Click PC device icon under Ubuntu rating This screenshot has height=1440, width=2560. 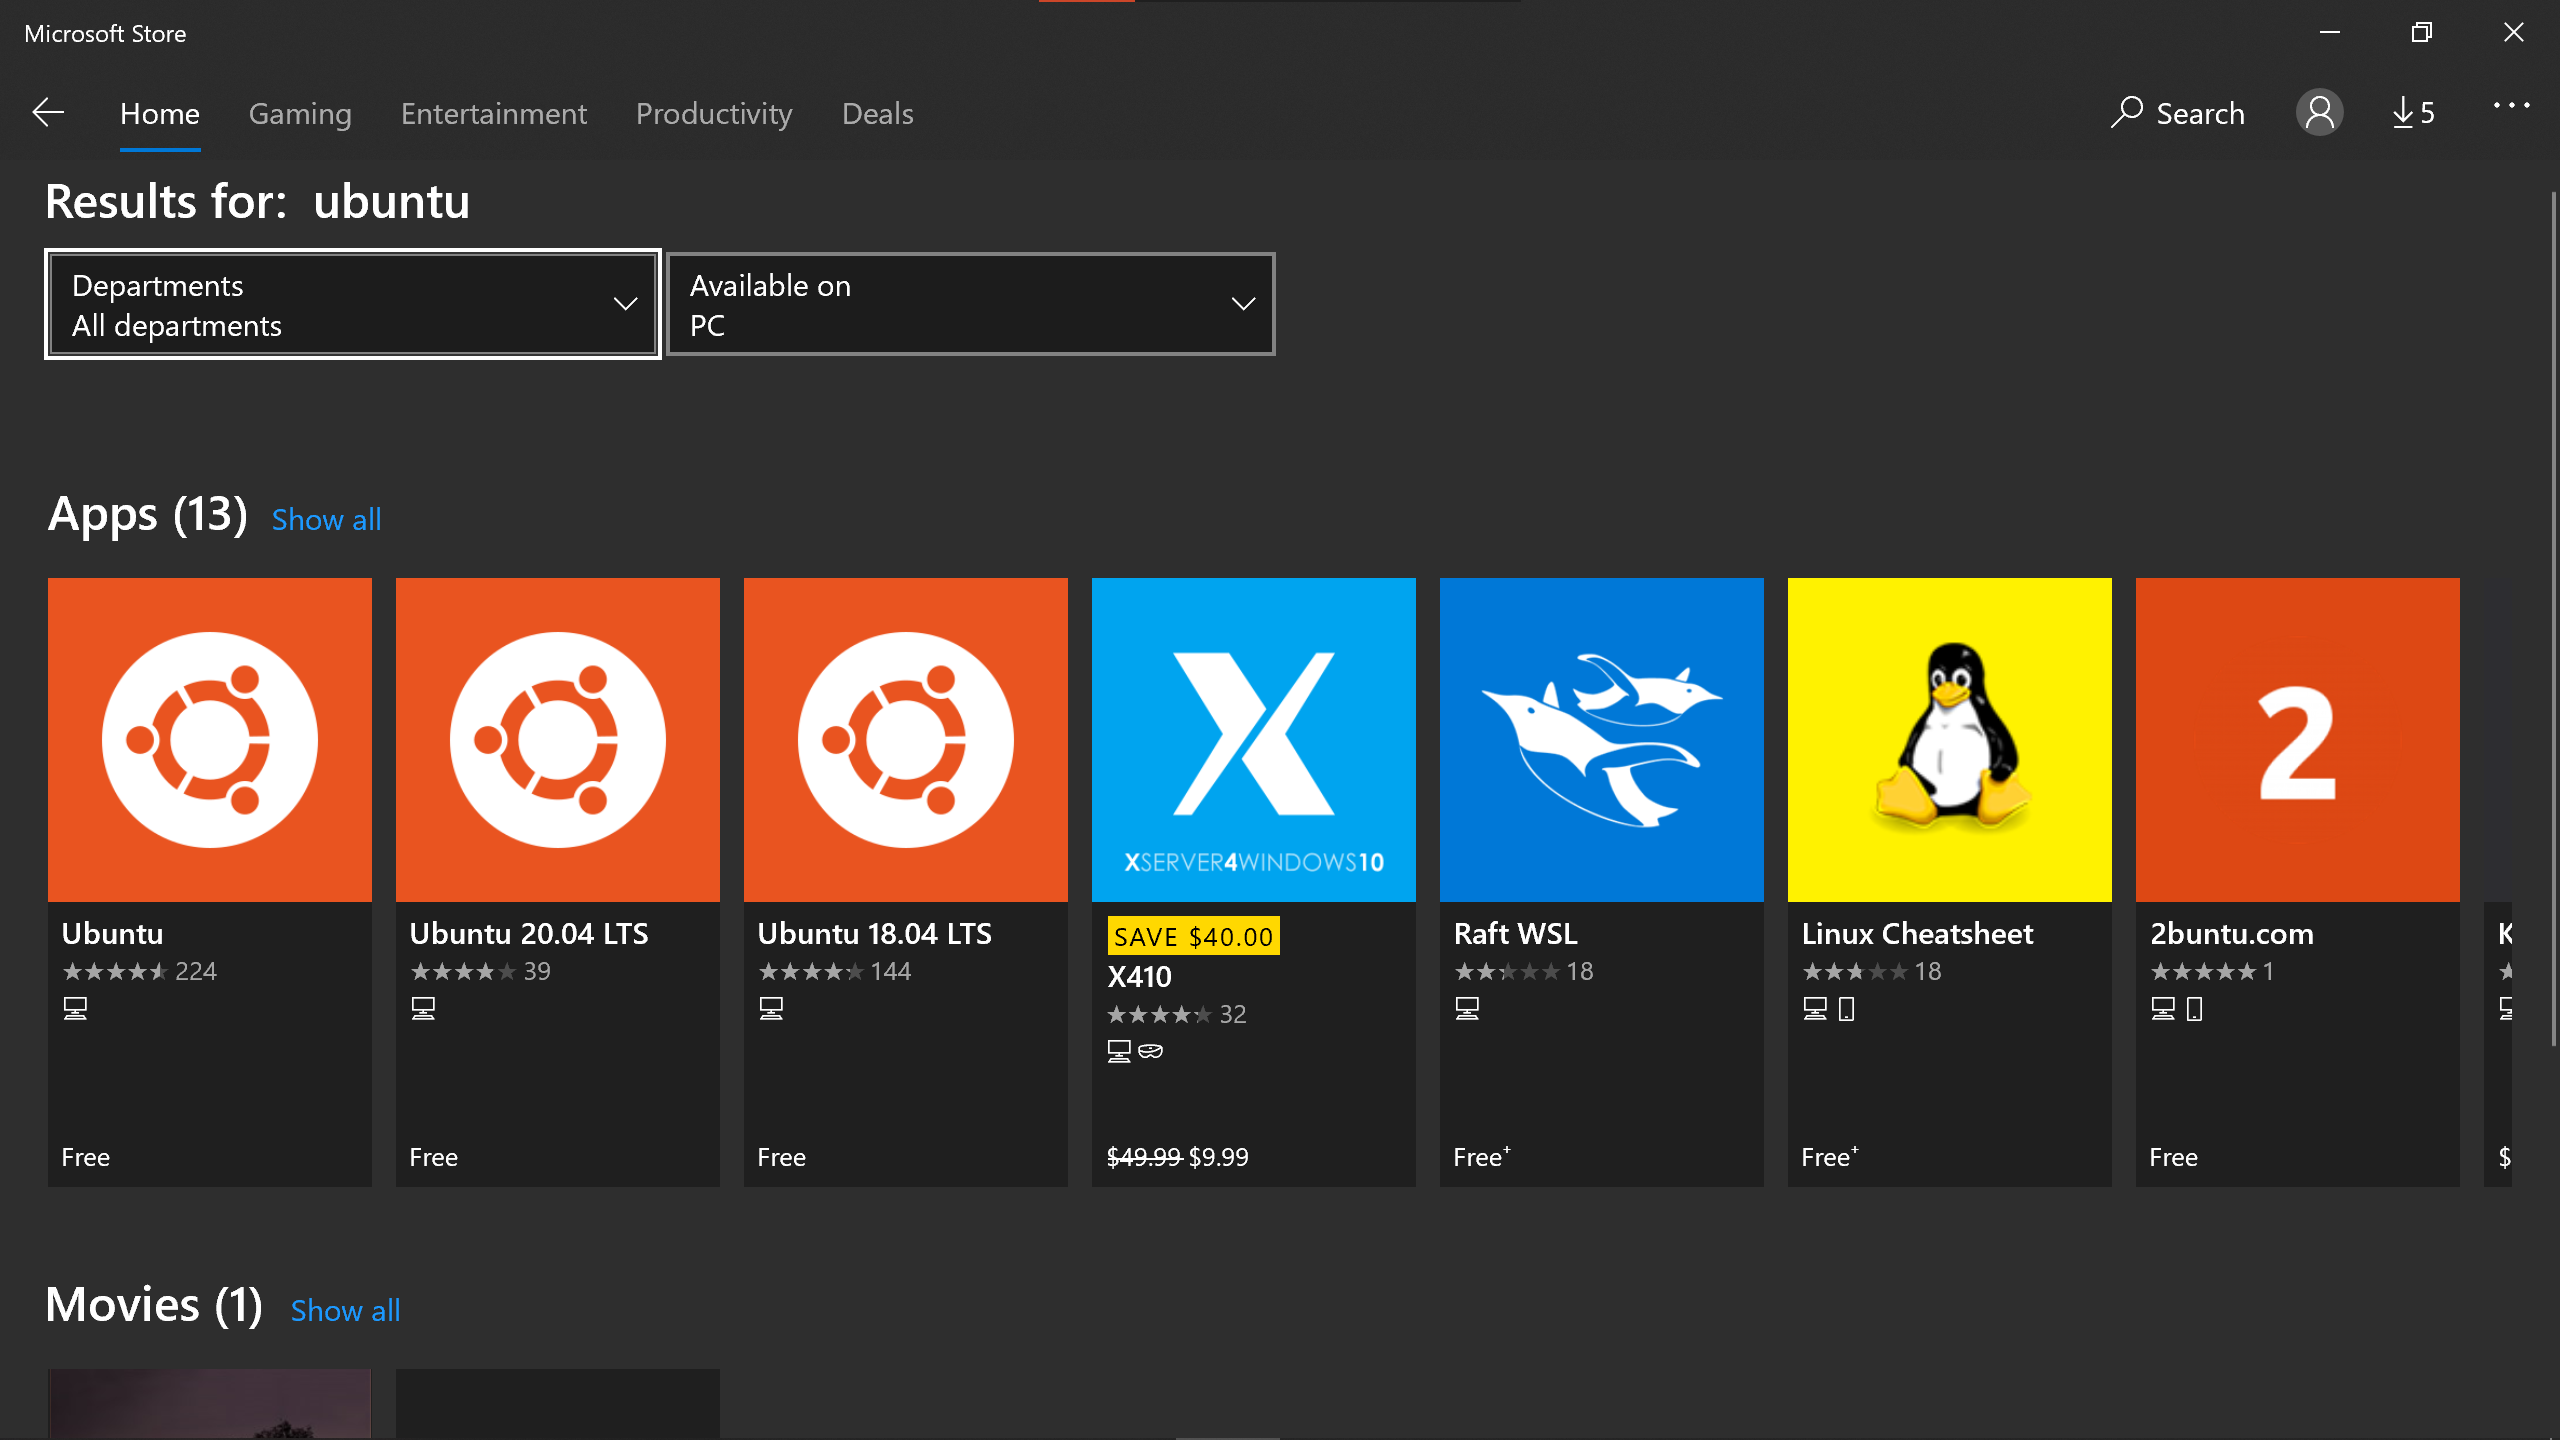[75, 1009]
